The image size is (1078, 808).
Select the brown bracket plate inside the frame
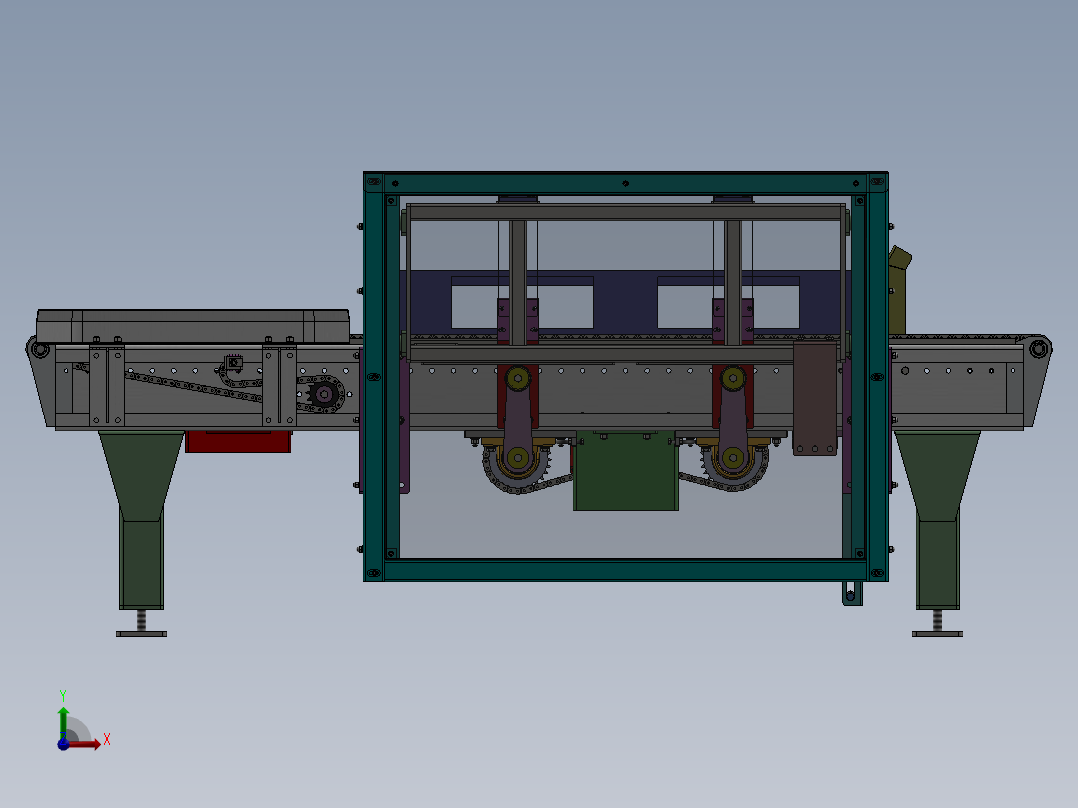(814, 397)
